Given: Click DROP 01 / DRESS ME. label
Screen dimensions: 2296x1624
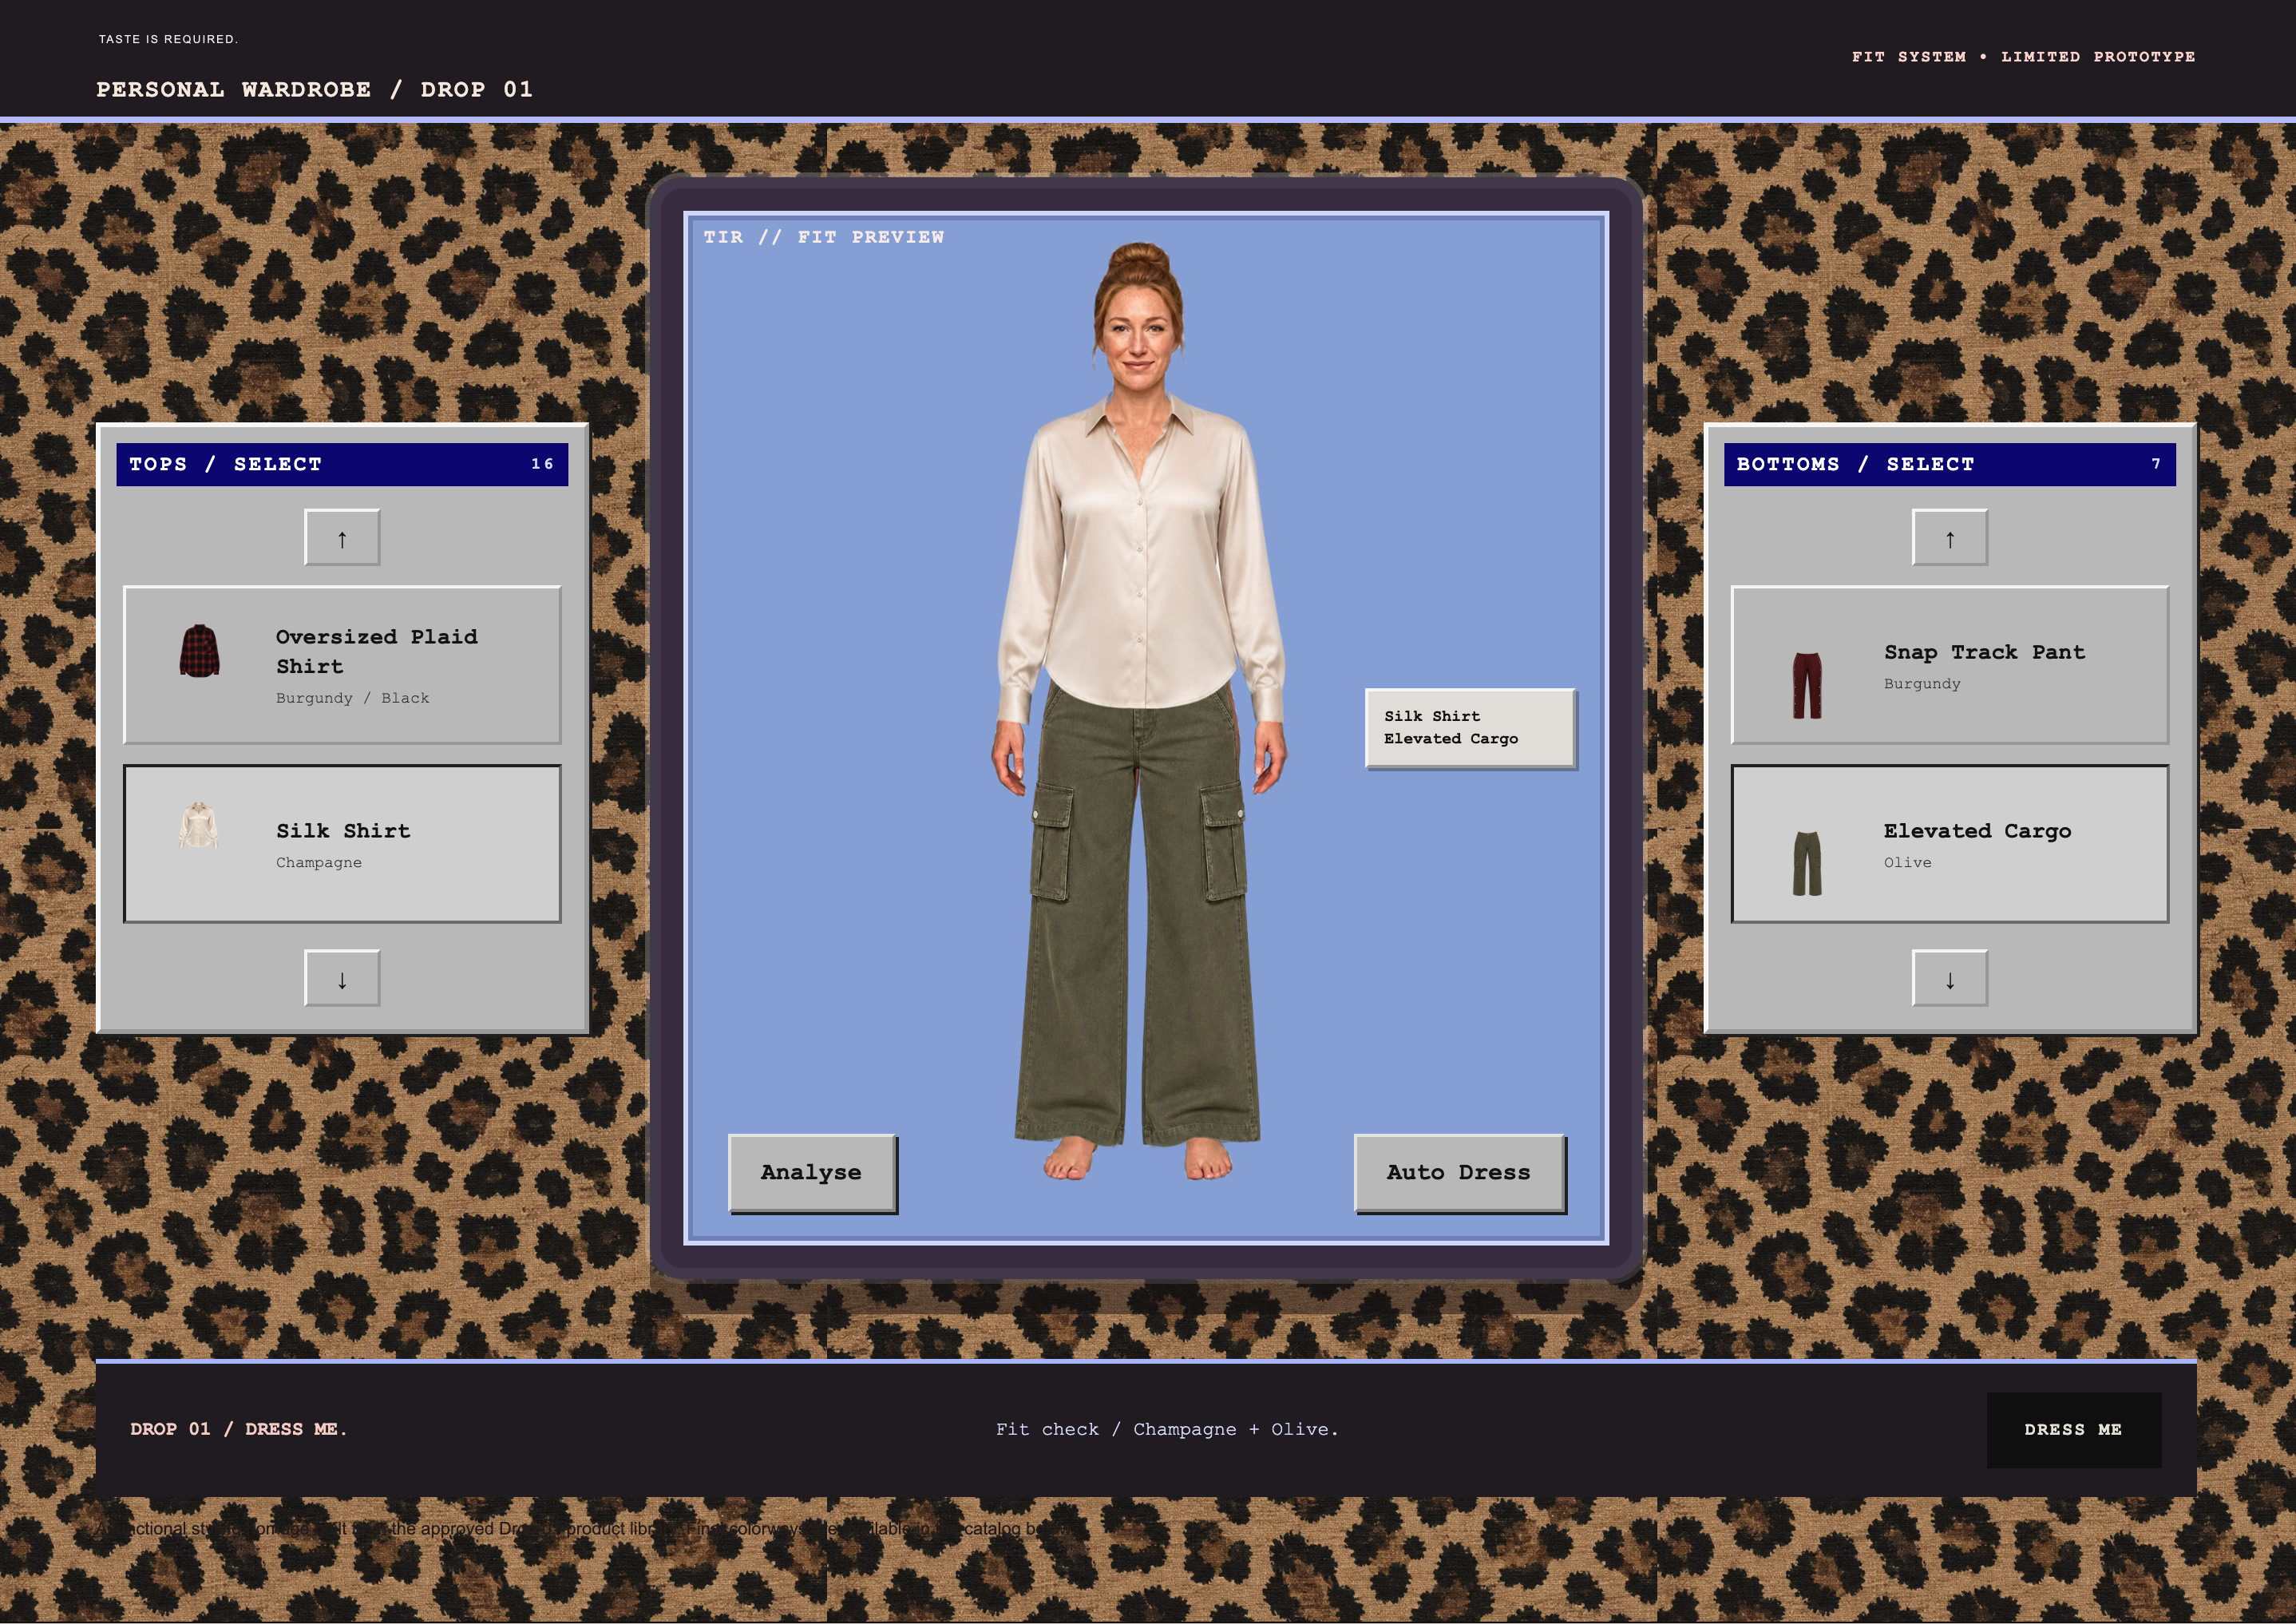Looking at the screenshot, I should point(239,1430).
